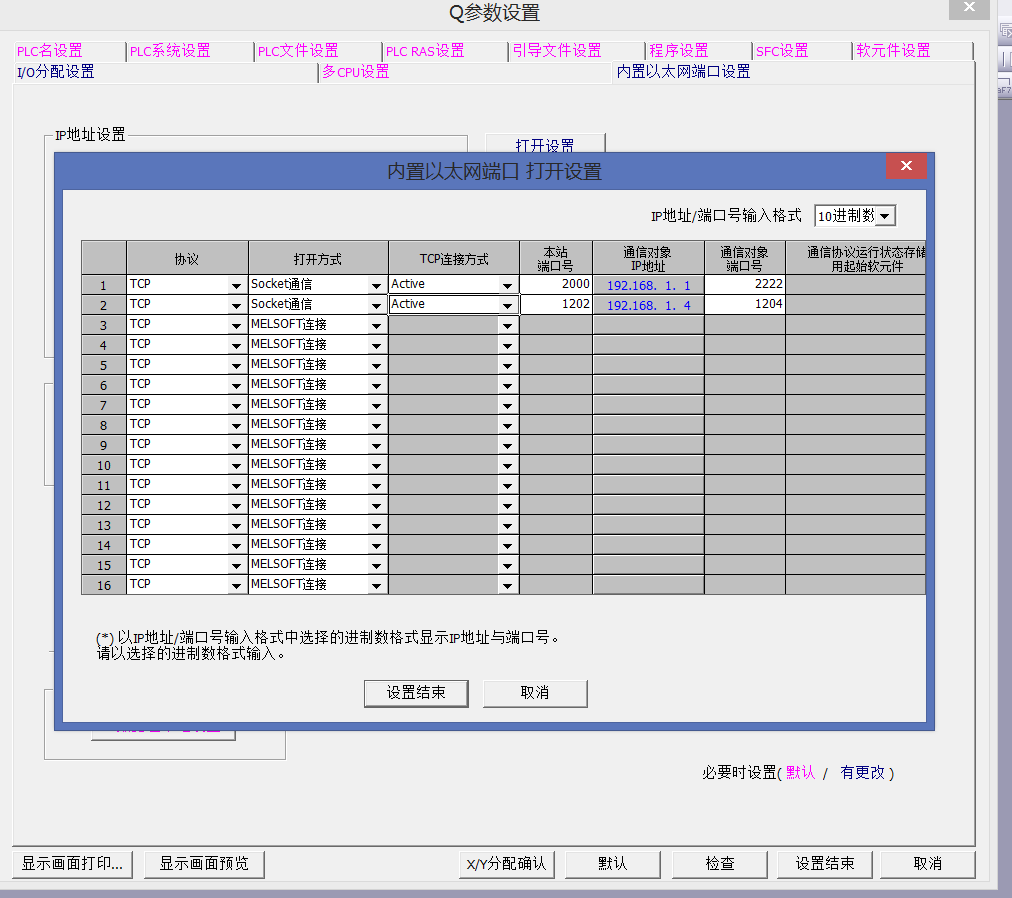Switch to PLC系统设置 tab
The width and height of the screenshot is (1012, 898).
click(170, 51)
